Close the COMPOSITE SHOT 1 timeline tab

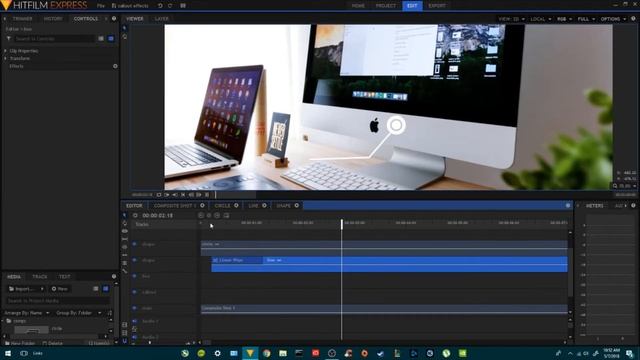[202, 206]
